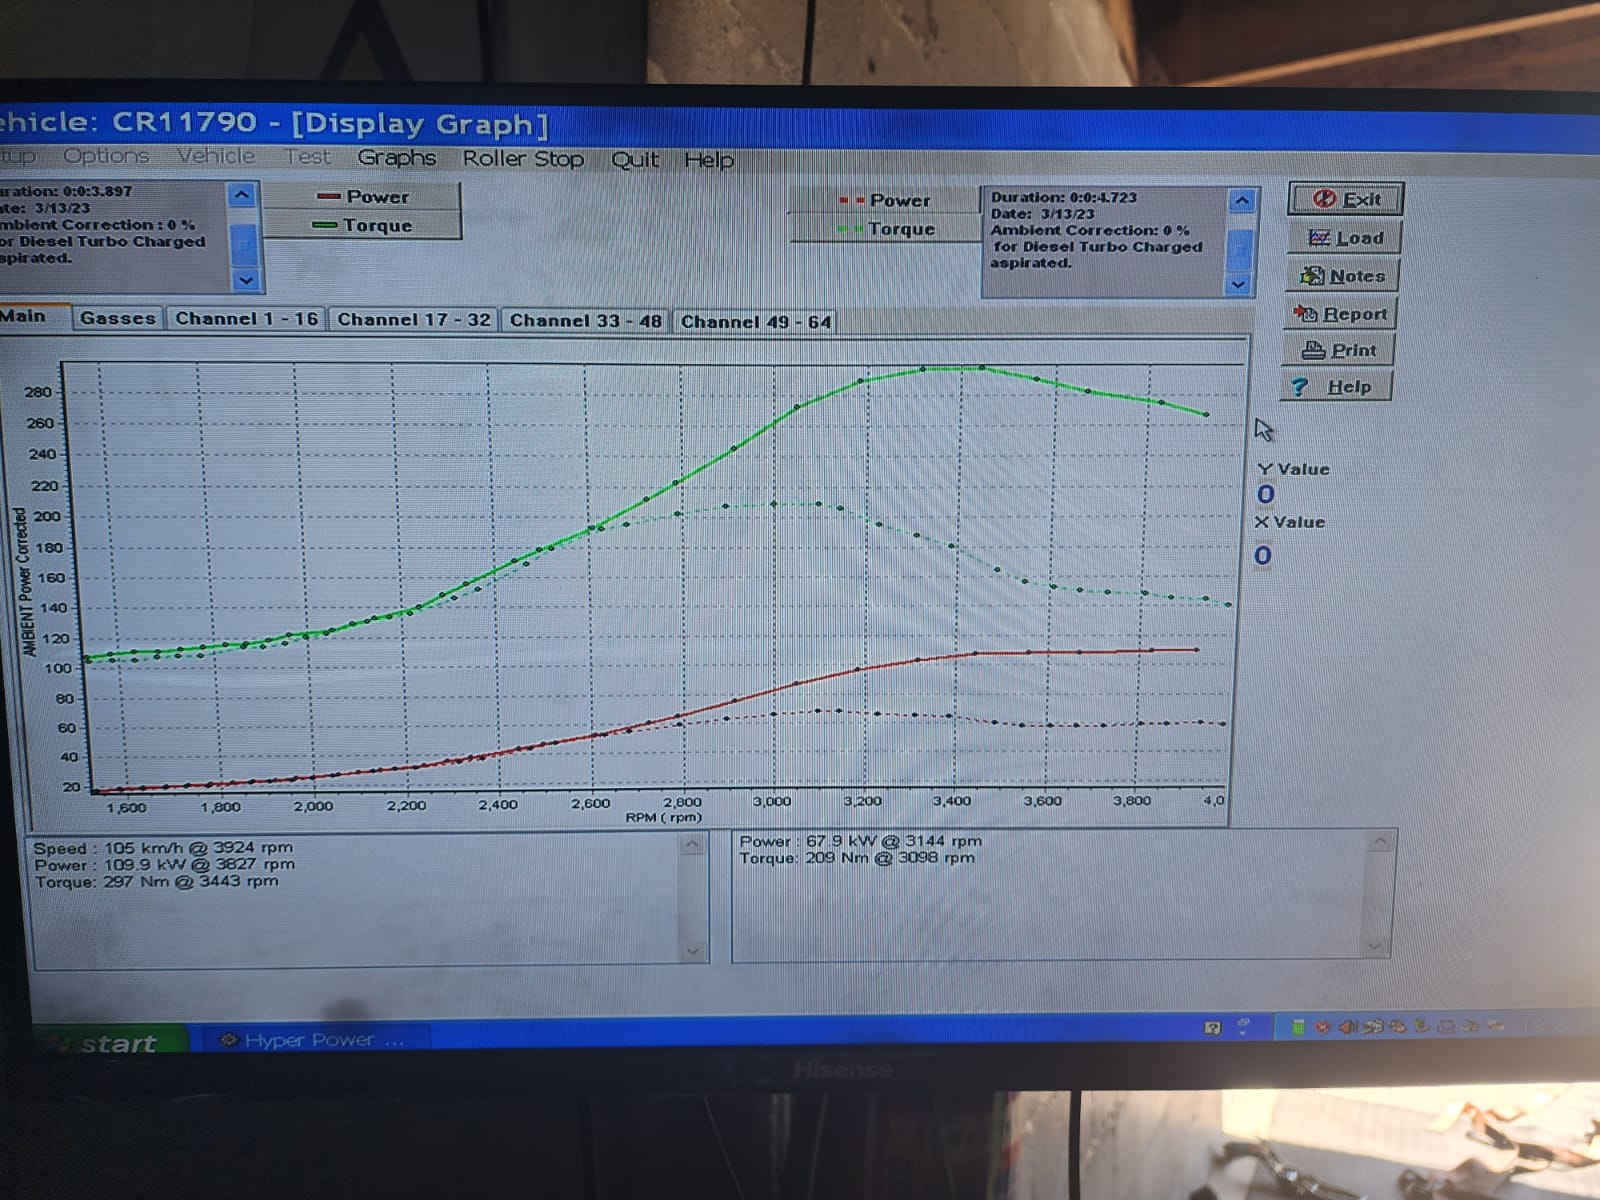This screenshot has height=1200, width=1600.
Task: Open the Load graph dialog
Action: (1344, 237)
